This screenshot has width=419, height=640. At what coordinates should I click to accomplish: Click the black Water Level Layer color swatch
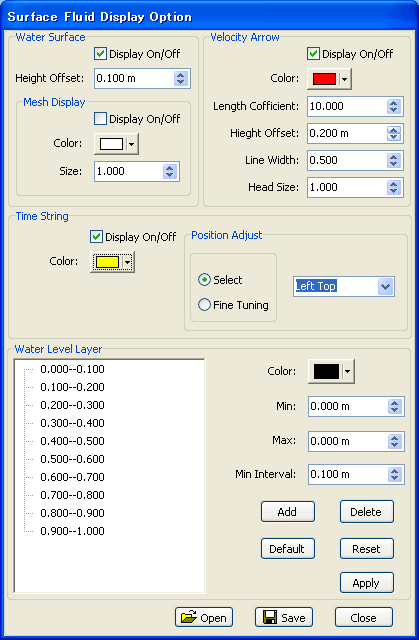pyautogui.click(x=326, y=371)
